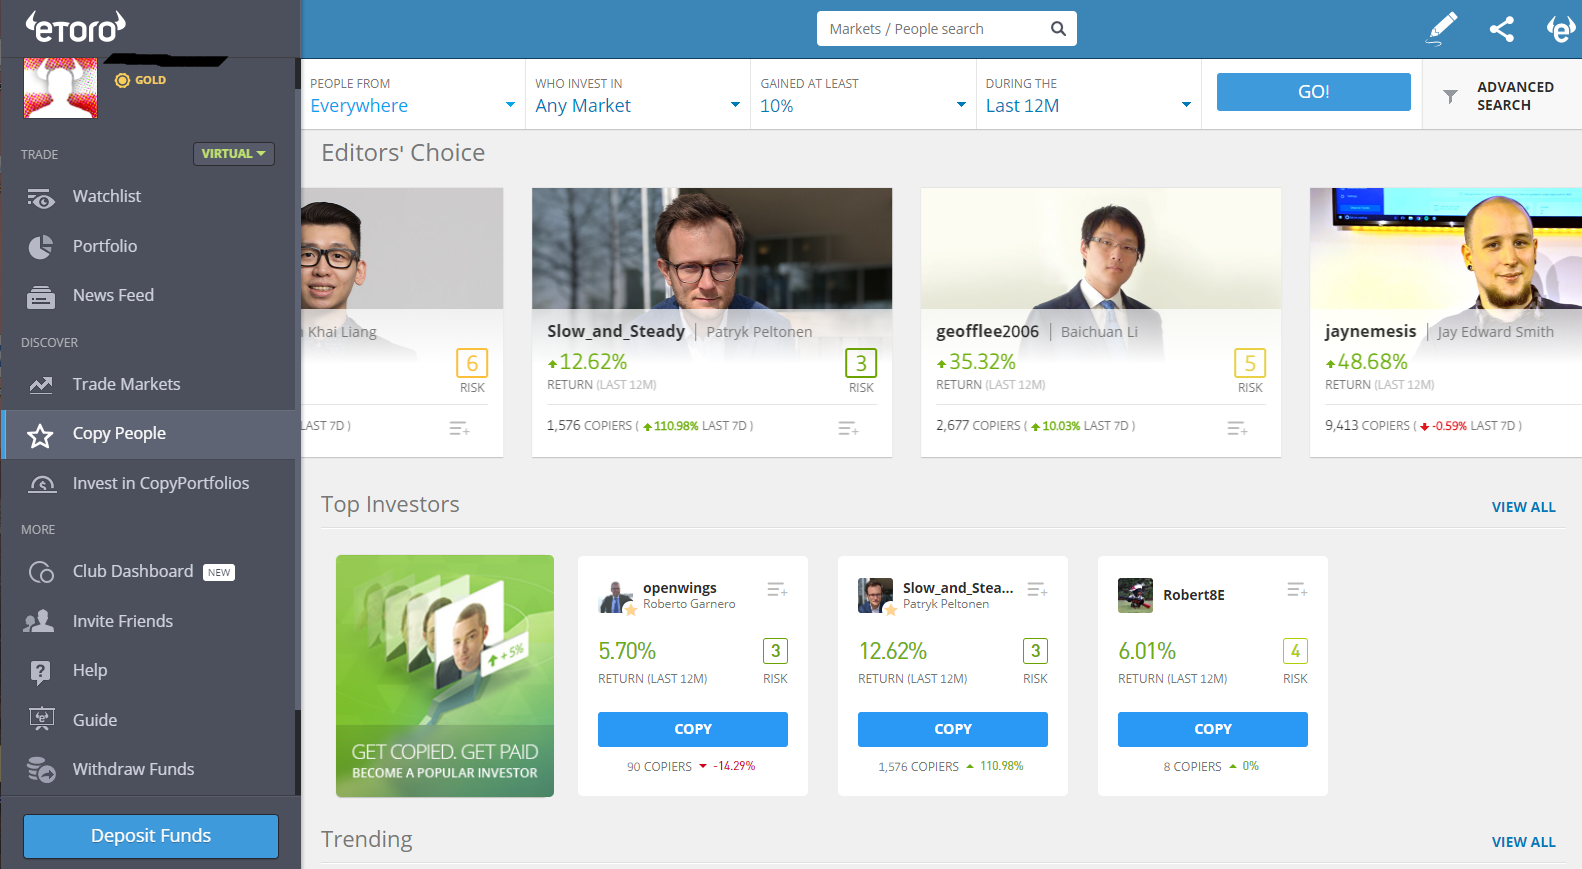The width and height of the screenshot is (1582, 869).
Task: Open Slow_and_Steady editors' choice photo
Action: pos(712,248)
